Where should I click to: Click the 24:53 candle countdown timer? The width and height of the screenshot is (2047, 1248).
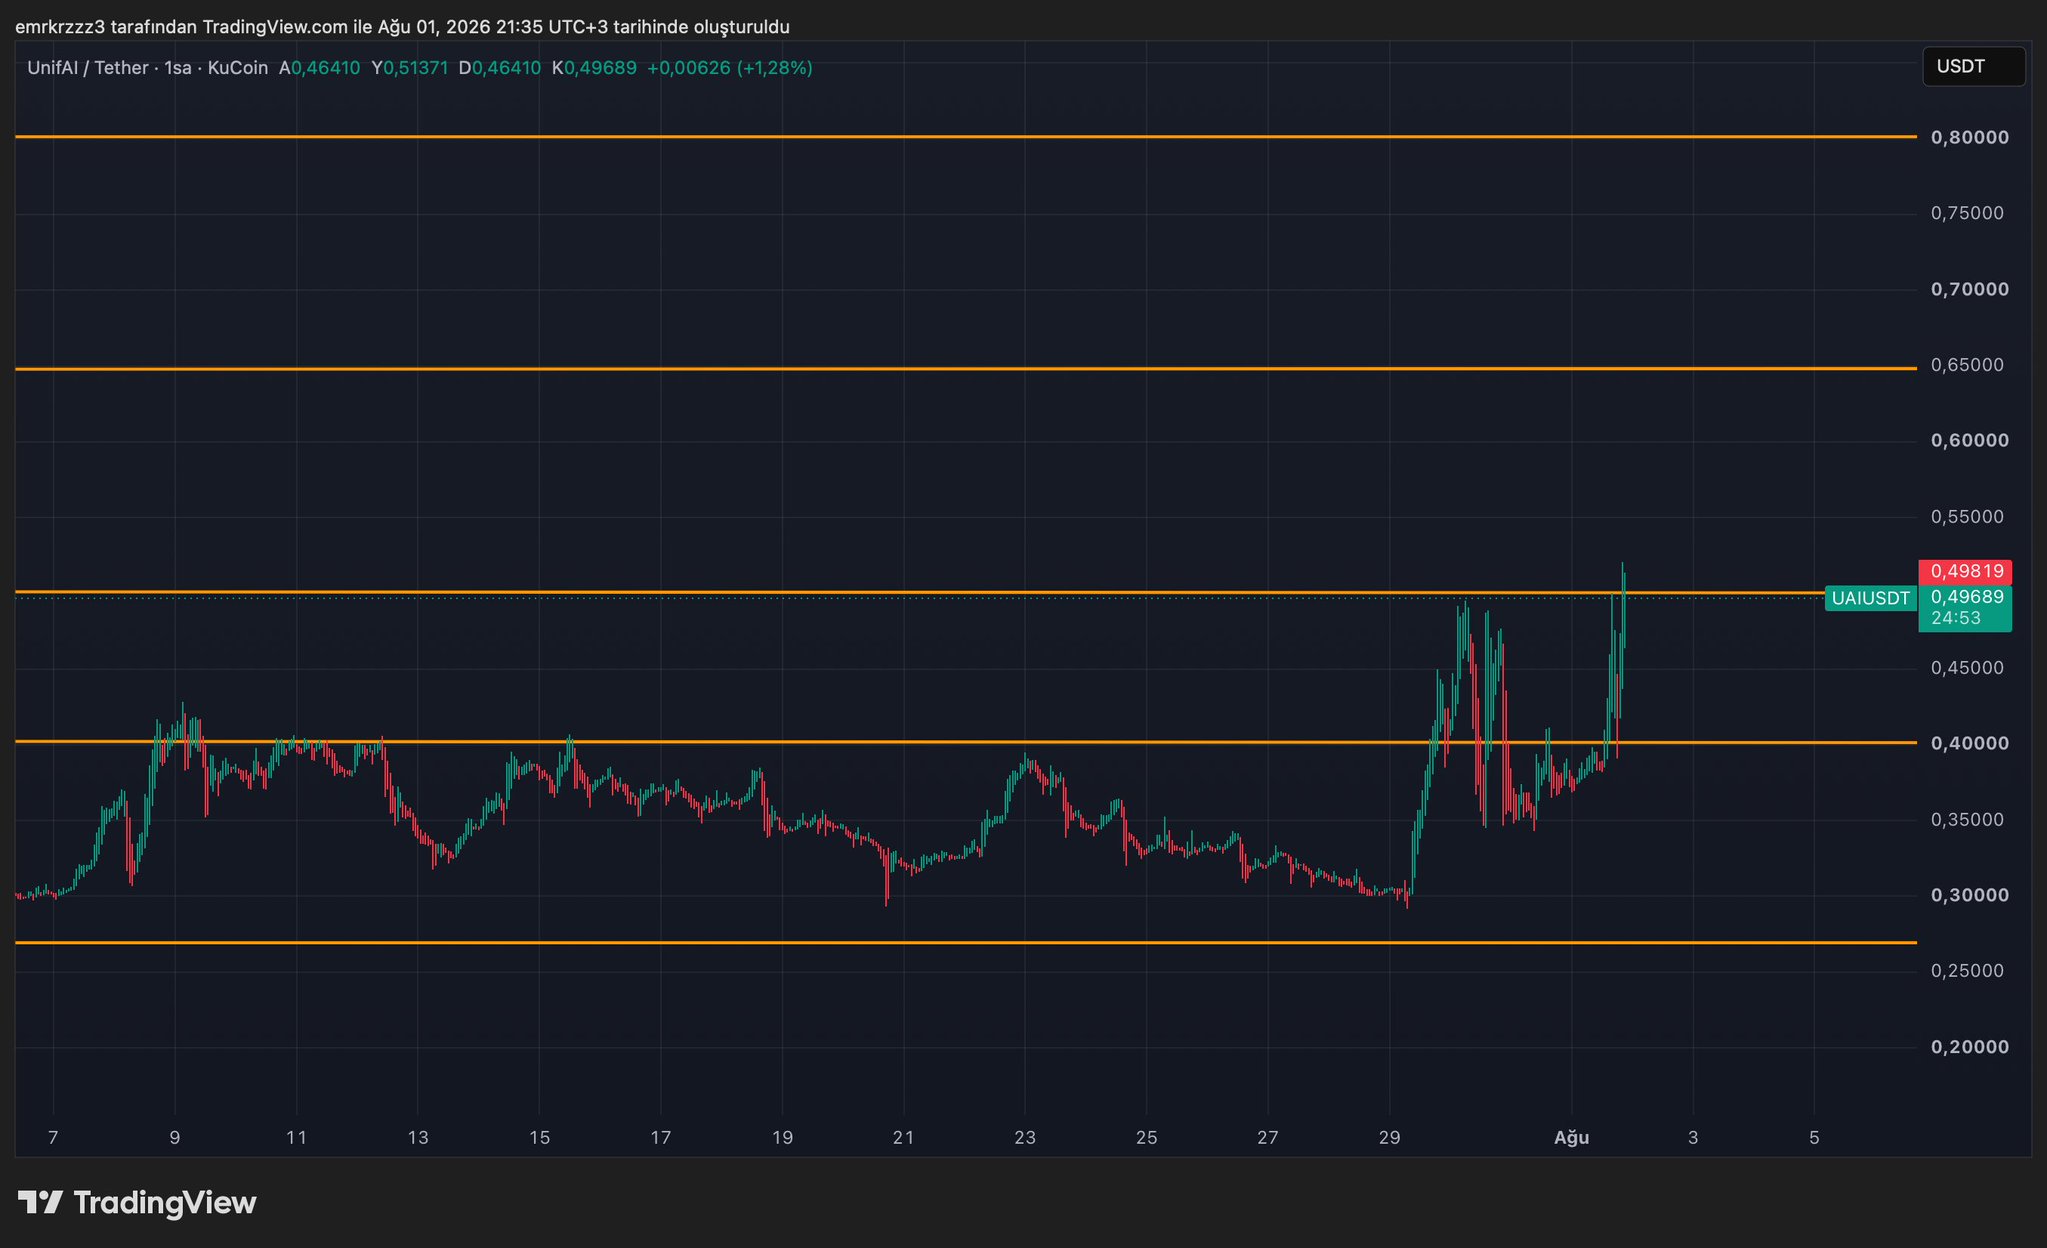click(x=1956, y=618)
